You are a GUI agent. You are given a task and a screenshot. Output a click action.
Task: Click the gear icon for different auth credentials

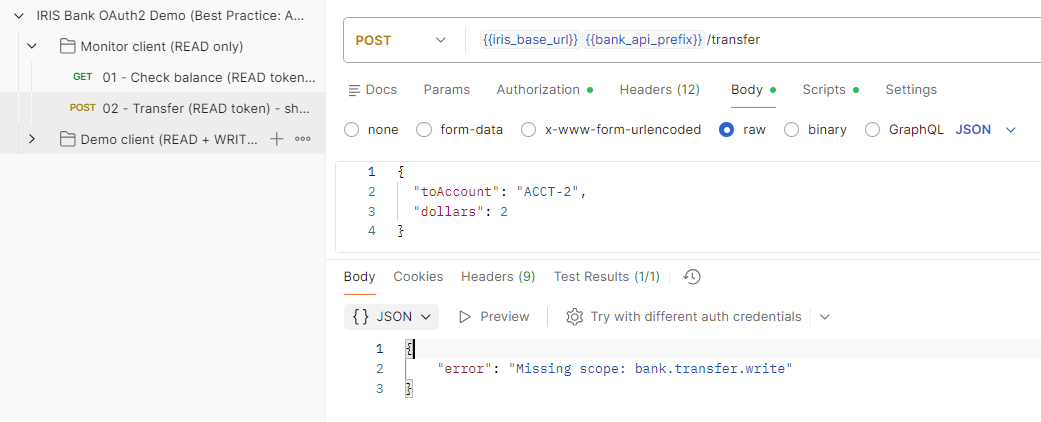(574, 317)
